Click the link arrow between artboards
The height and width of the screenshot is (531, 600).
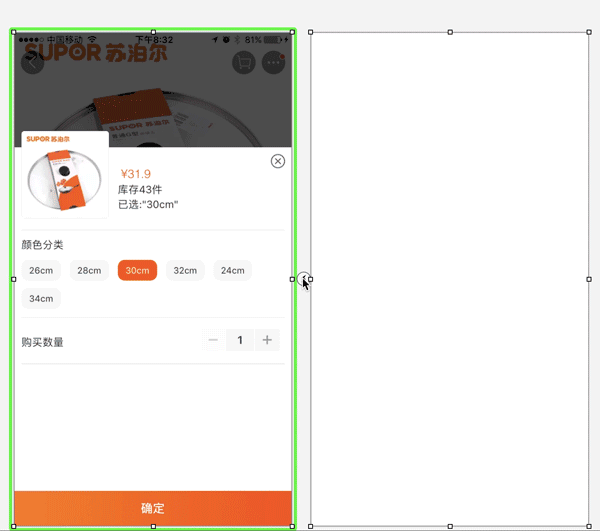click(x=303, y=278)
